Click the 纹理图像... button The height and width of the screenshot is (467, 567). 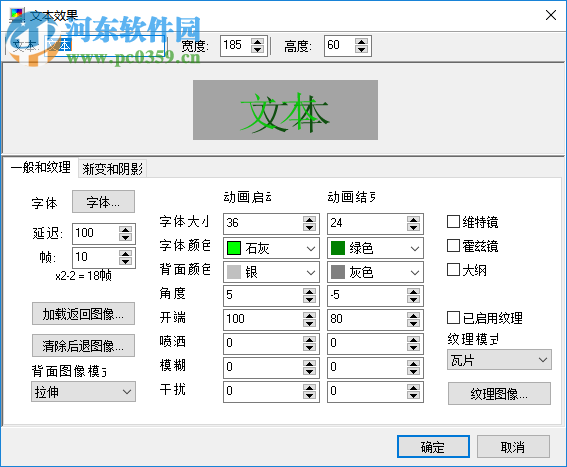(499, 394)
